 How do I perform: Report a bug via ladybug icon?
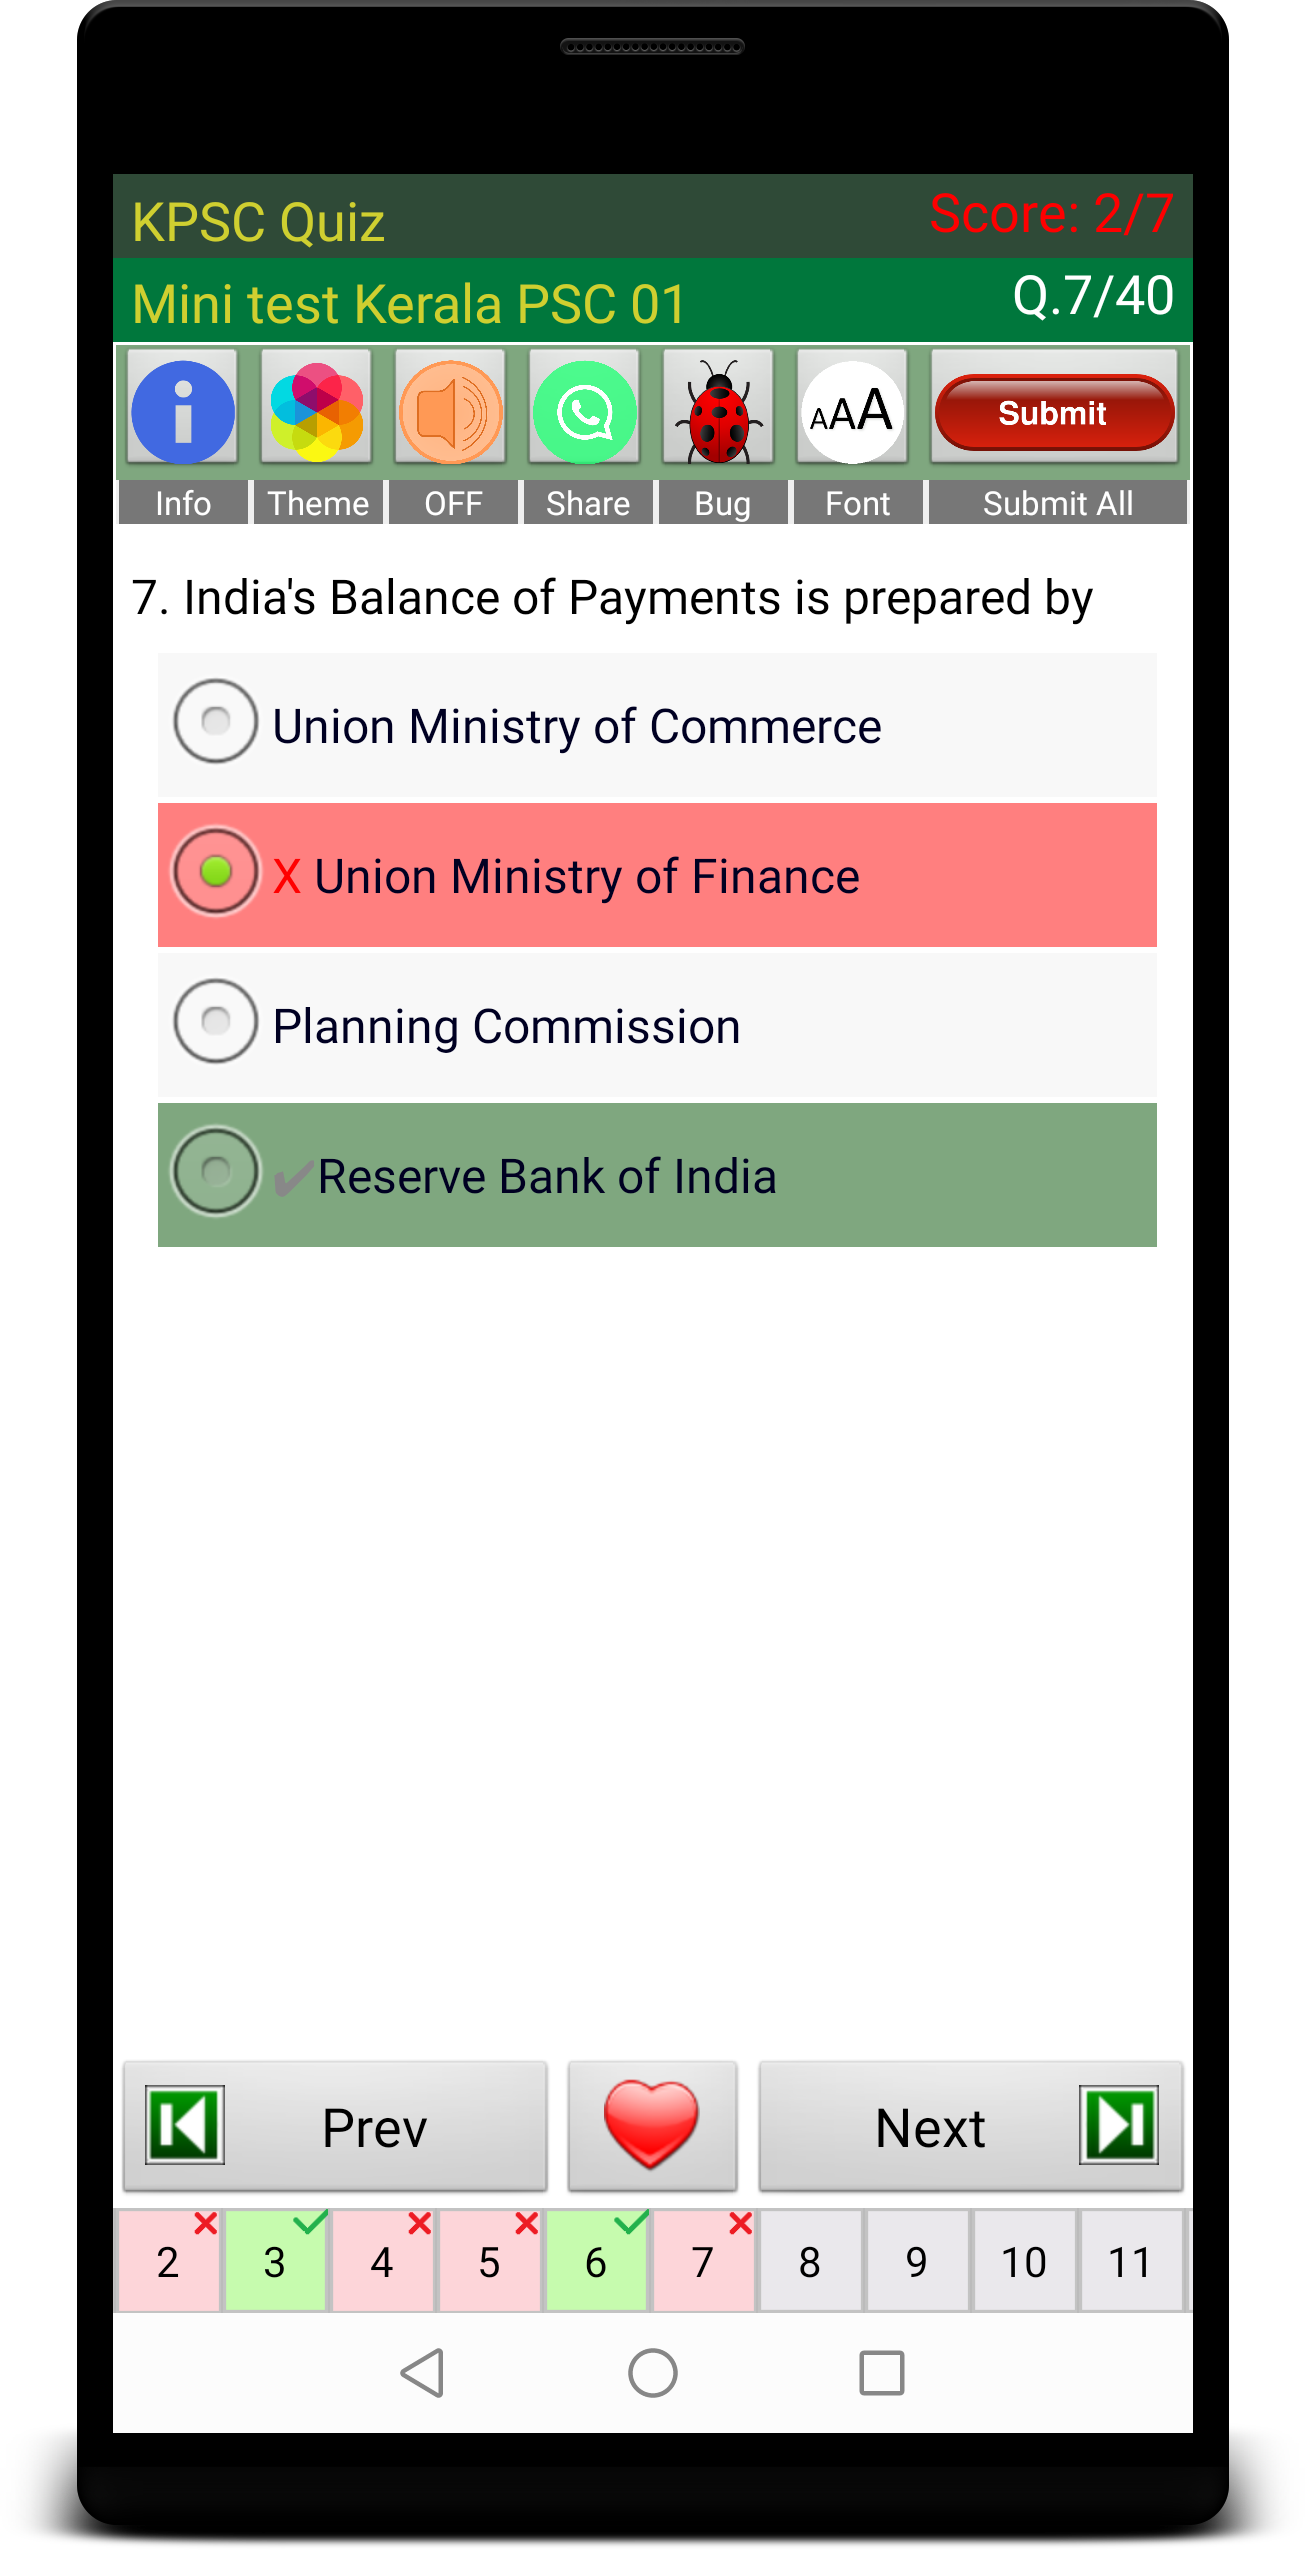pos(719,411)
